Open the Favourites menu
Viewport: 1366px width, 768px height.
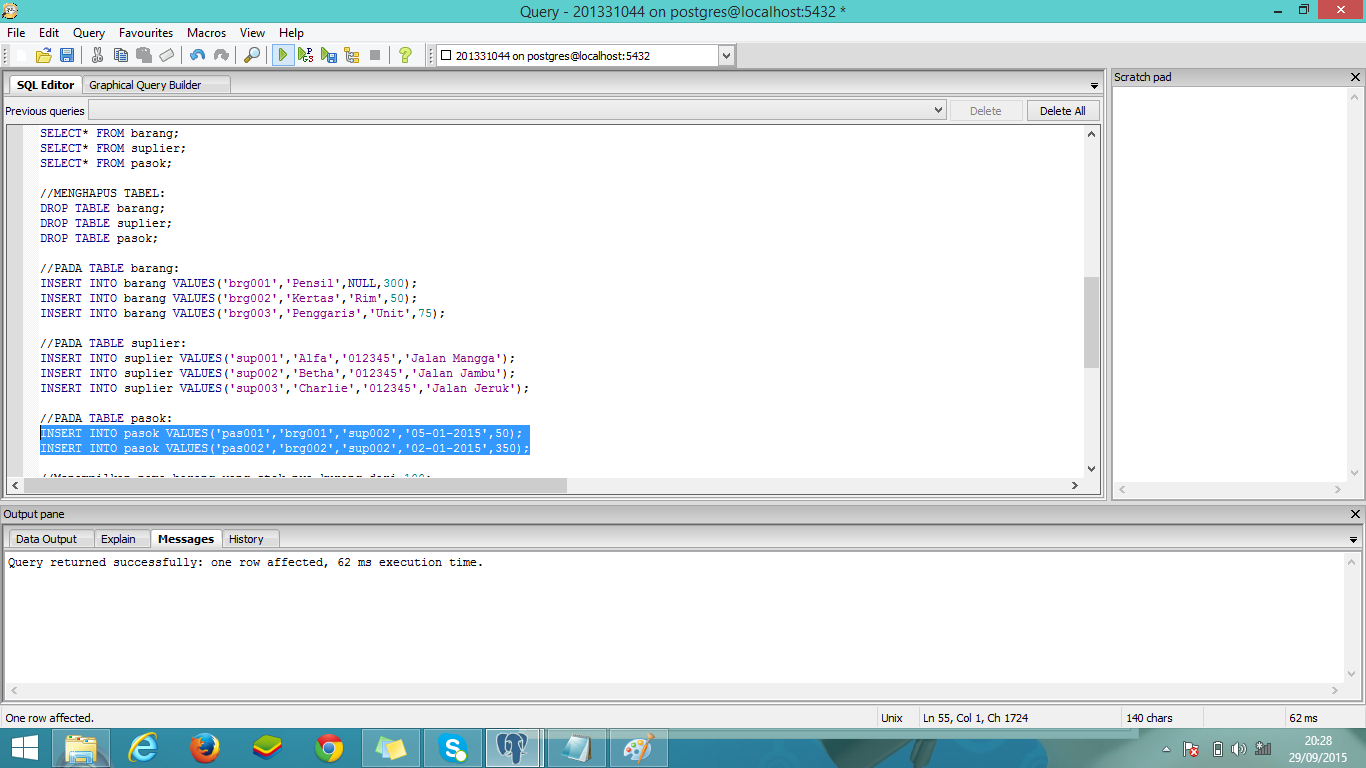tap(146, 33)
